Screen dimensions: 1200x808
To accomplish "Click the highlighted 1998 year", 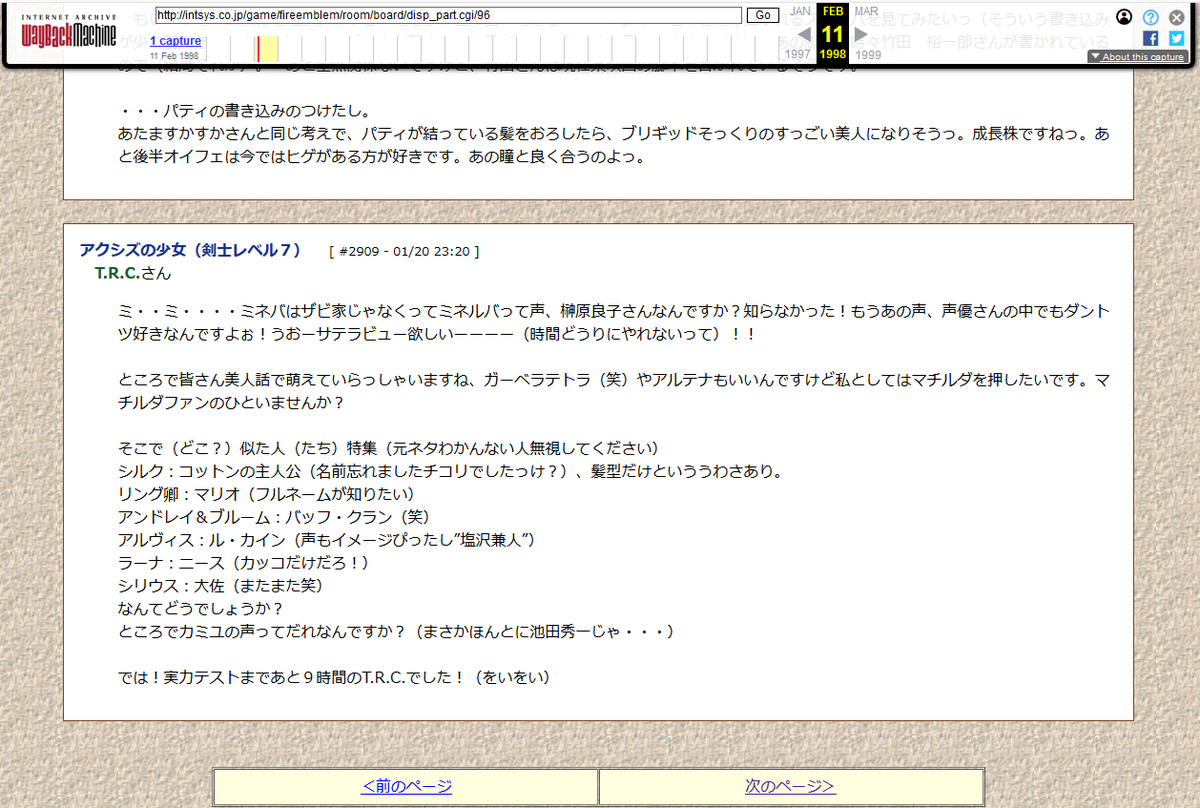I will click(833, 55).
